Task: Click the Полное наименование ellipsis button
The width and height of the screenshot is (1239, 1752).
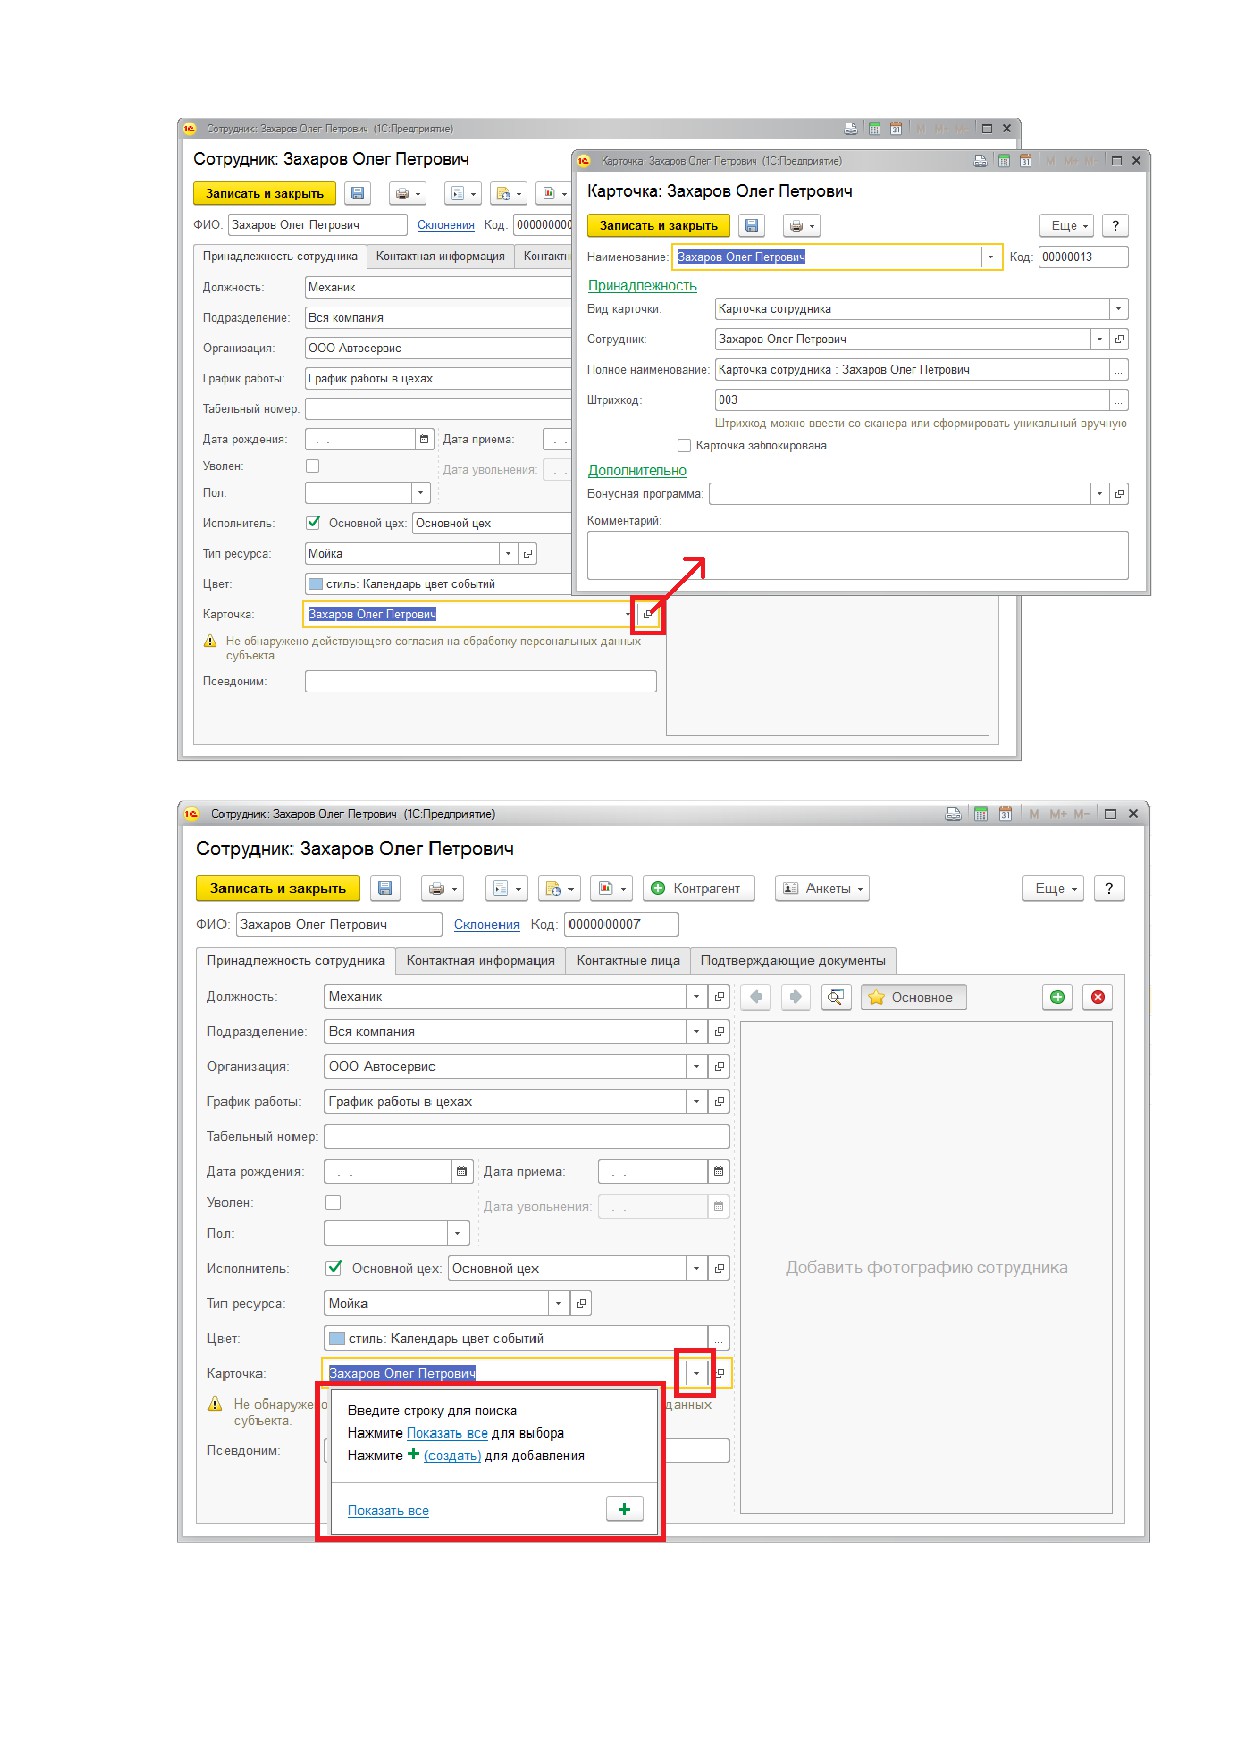Action: click(1120, 370)
